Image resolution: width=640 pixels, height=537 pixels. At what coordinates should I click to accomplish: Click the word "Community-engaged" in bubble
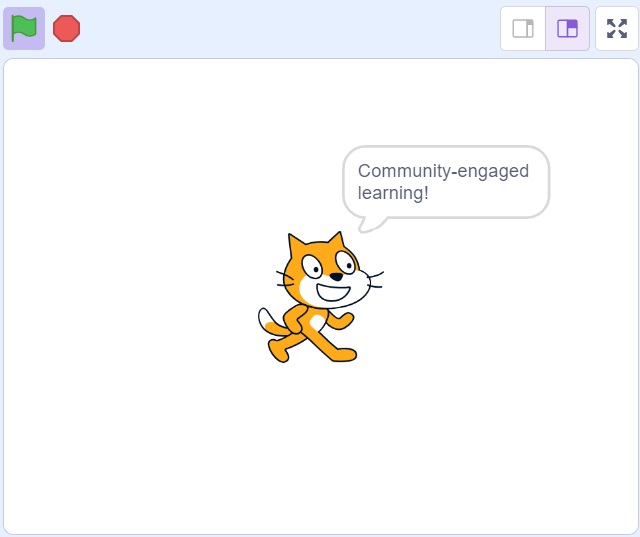[443, 171]
